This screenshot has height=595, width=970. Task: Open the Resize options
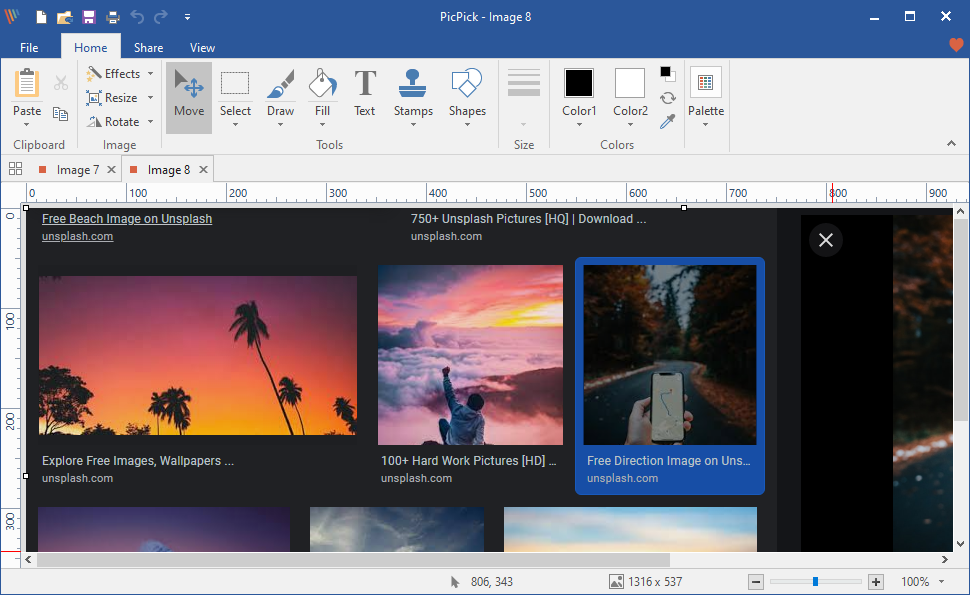click(x=120, y=98)
